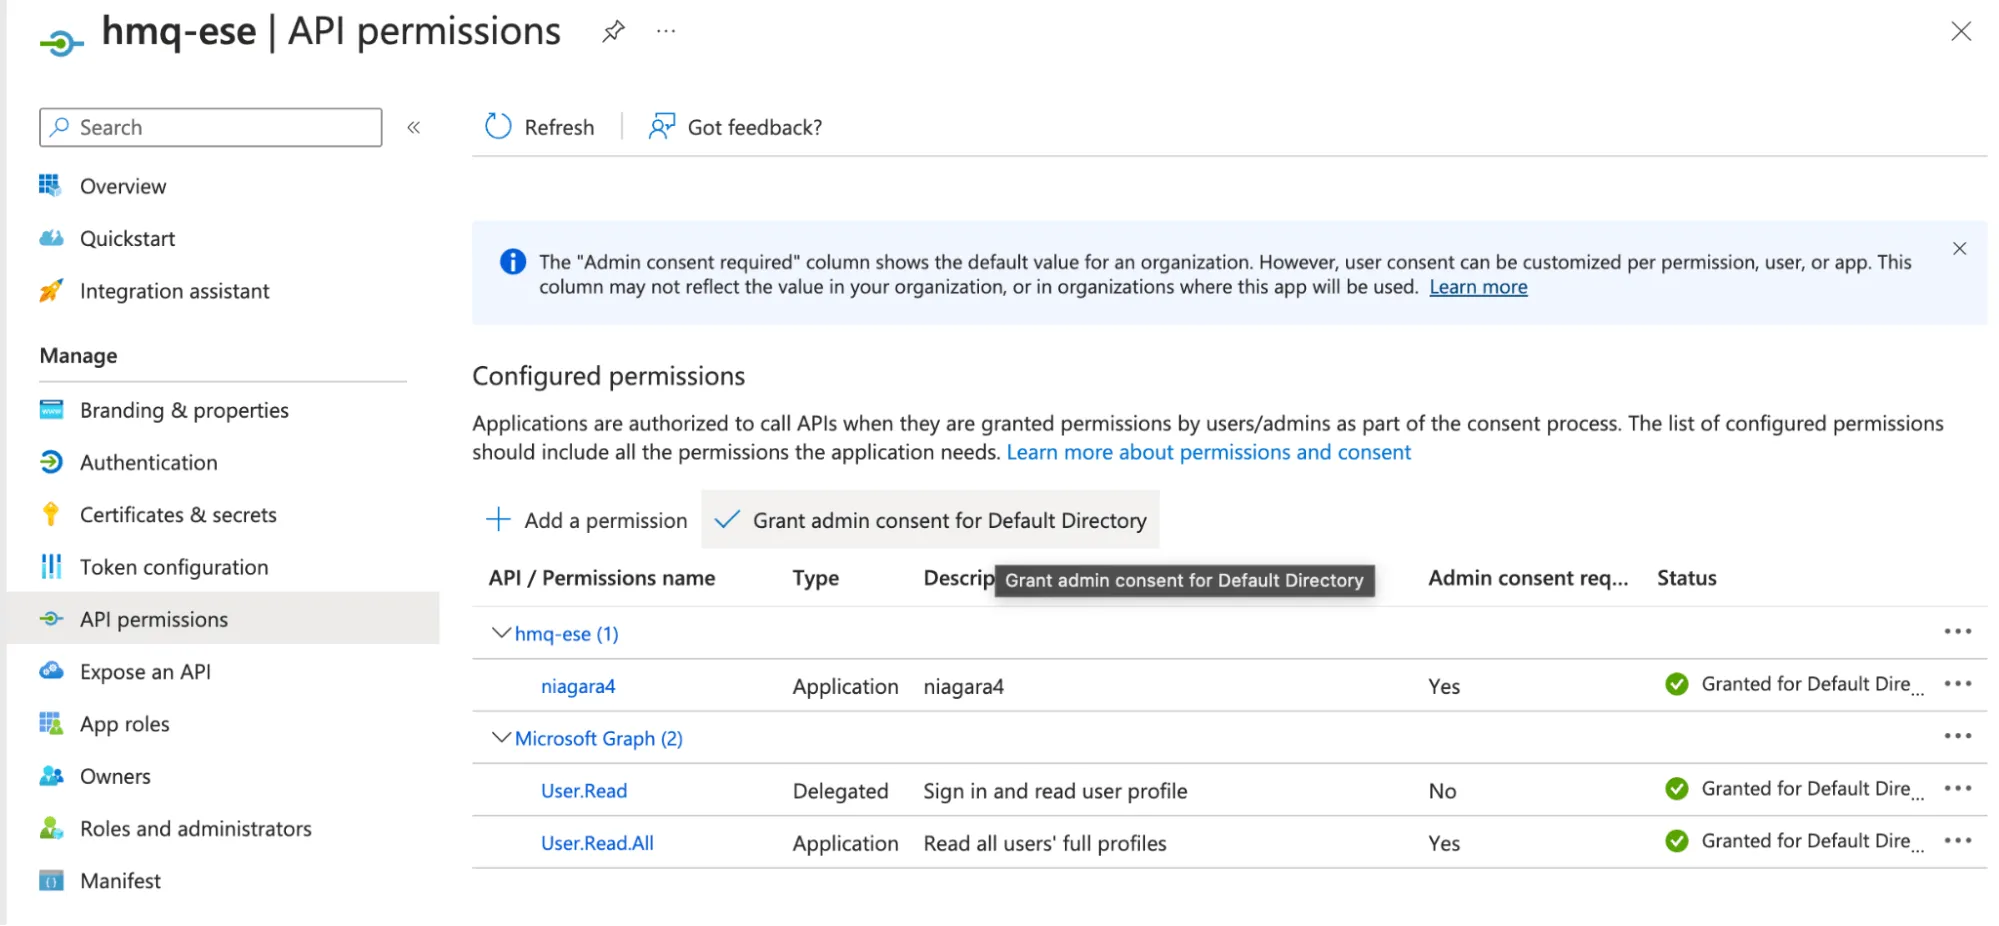Viewport: 1999px width, 926px height.
Task: Collapse the hmq-ese (1) group chevron
Action: click(x=501, y=633)
